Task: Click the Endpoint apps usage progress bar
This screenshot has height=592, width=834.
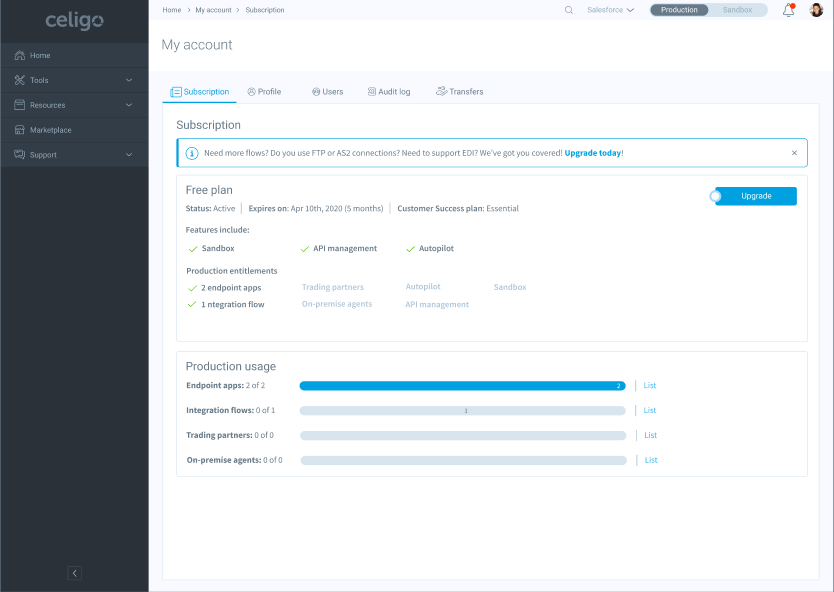Action: (462, 385)
